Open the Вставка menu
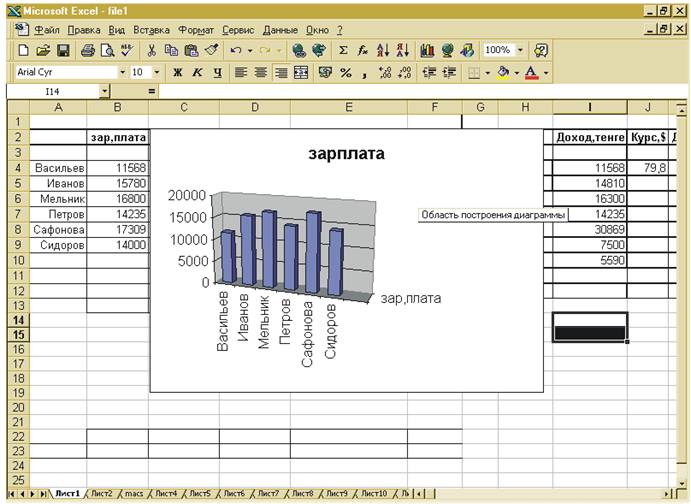691x504 pixels. (152, 30)
